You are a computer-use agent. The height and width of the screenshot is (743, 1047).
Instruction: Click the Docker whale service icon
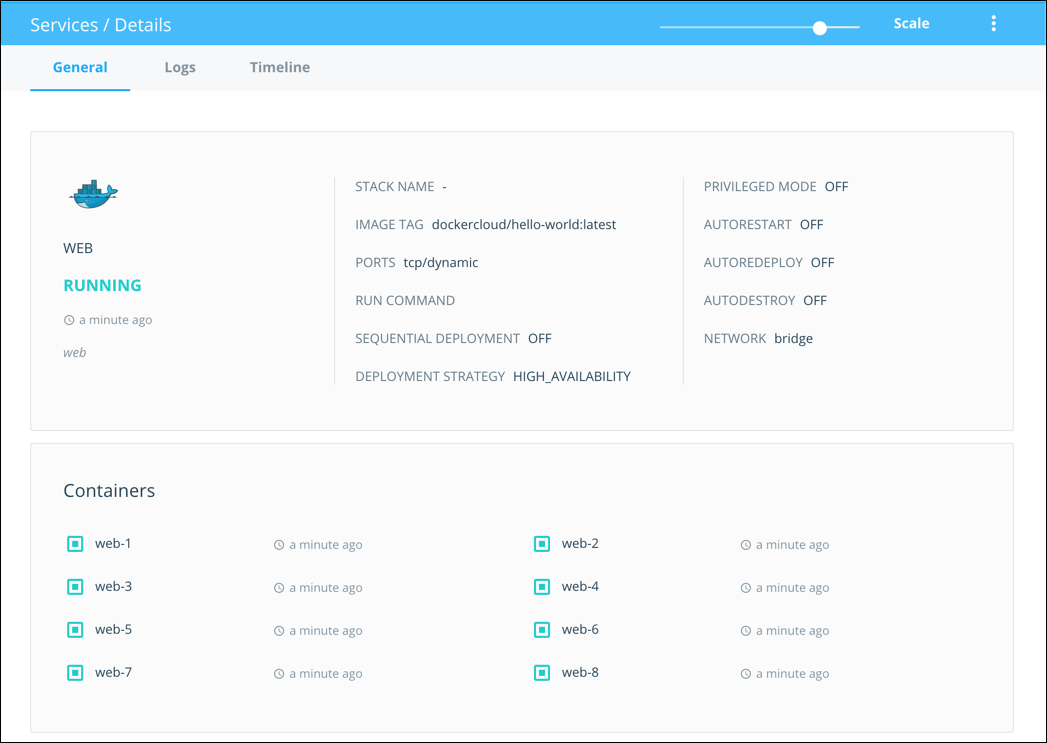[x=93, y=194]
